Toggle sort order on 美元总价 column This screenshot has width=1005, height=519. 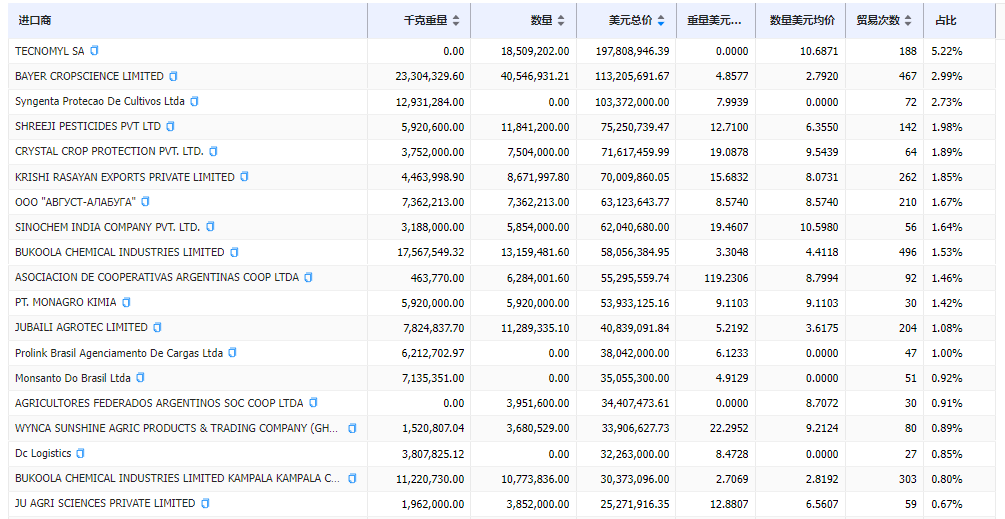click(x=662, y=20)
